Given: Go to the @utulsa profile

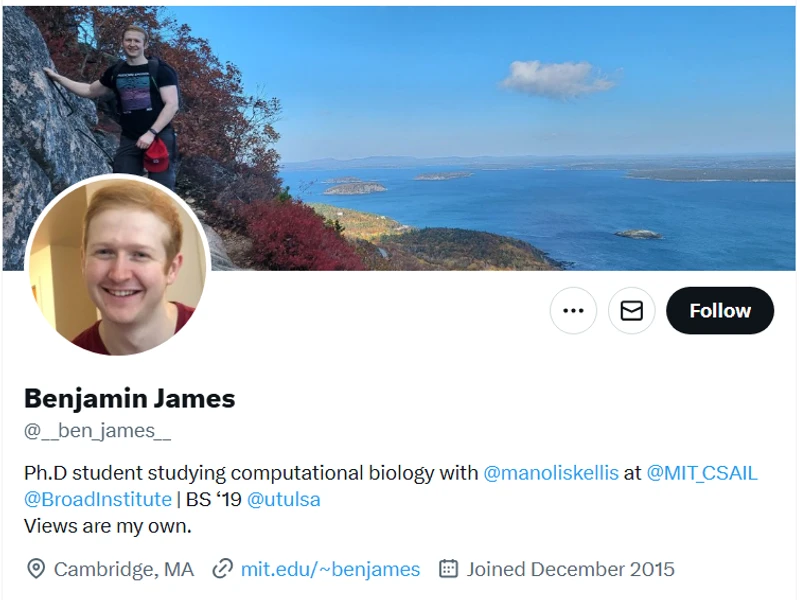Looking at the screenshot, I should 284,498.
